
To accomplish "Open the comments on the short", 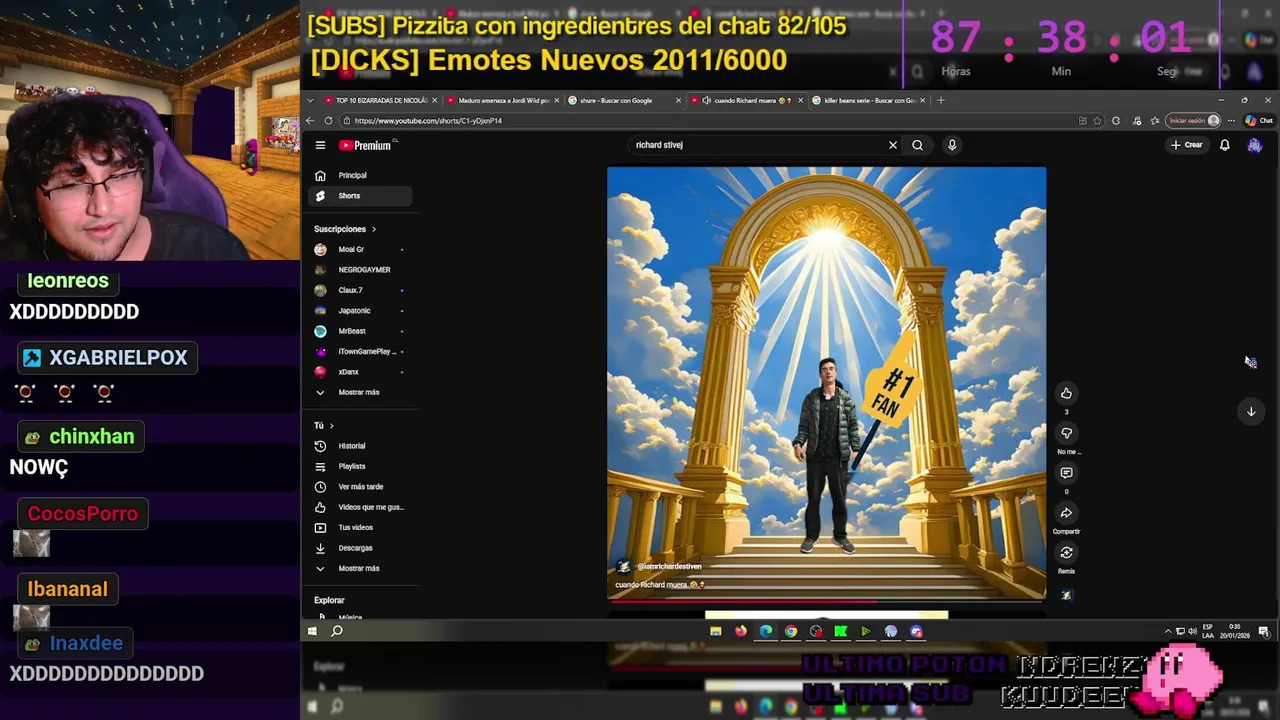I will (1066, 473).
